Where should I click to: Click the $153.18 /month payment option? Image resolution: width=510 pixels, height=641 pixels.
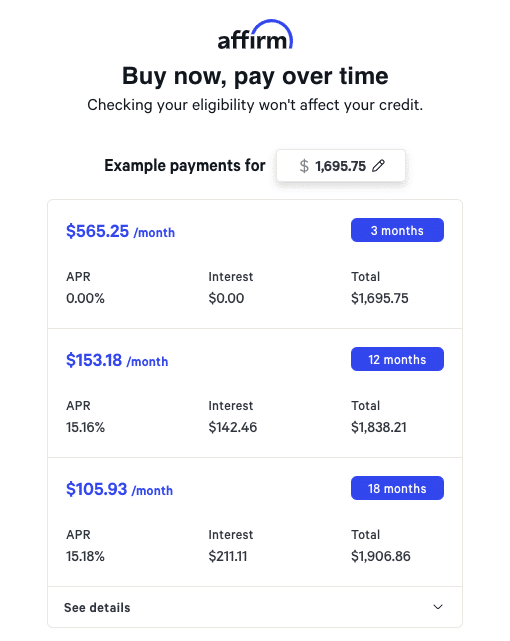pos(117,361)
